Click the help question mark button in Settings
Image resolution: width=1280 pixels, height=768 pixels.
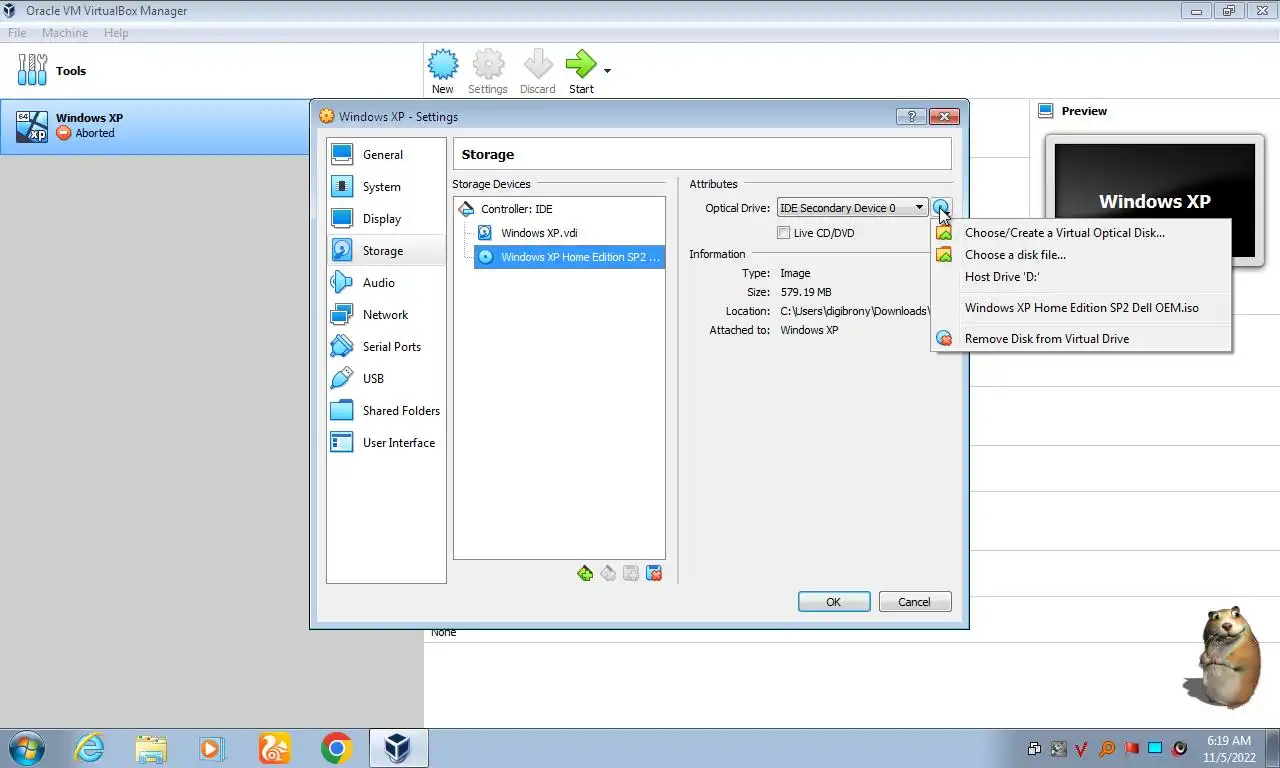pos(911,116)
